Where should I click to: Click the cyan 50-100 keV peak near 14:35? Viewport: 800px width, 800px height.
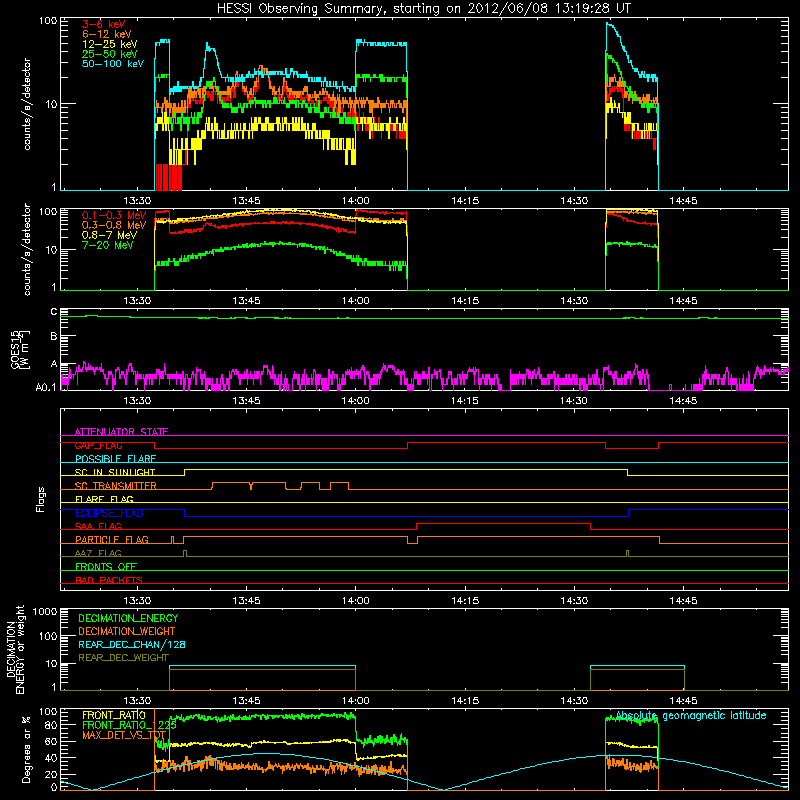point(610,24)
